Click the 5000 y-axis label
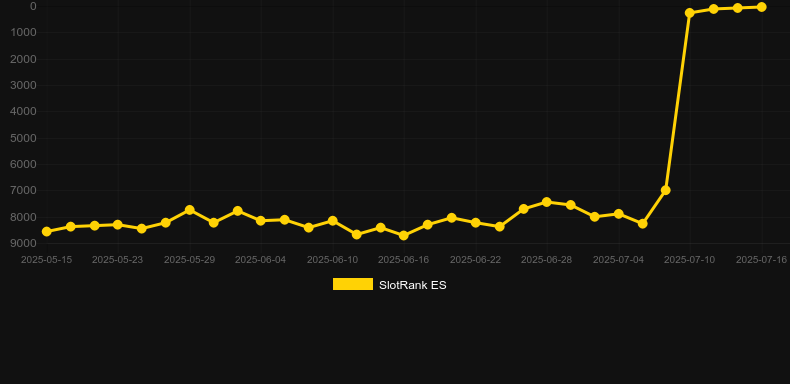790x384 pixels. (23, 138)
